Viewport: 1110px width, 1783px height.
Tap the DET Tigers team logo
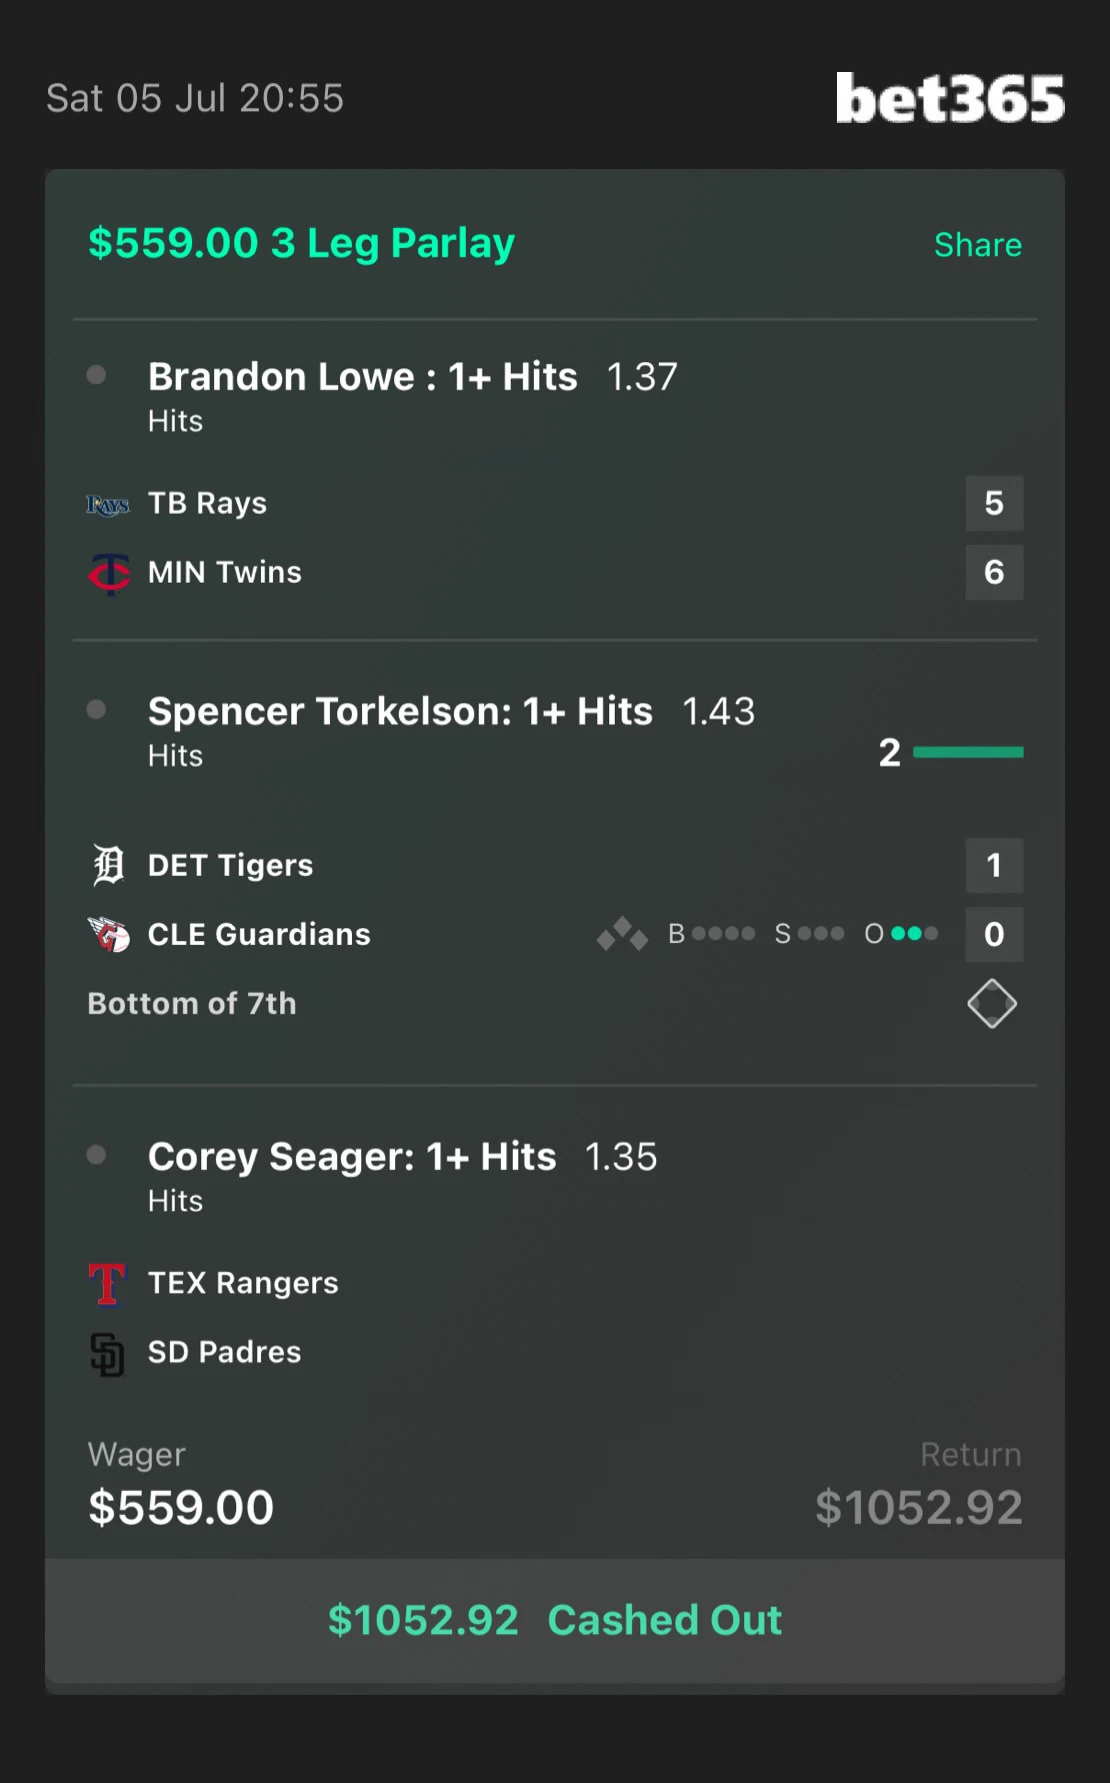108,865
